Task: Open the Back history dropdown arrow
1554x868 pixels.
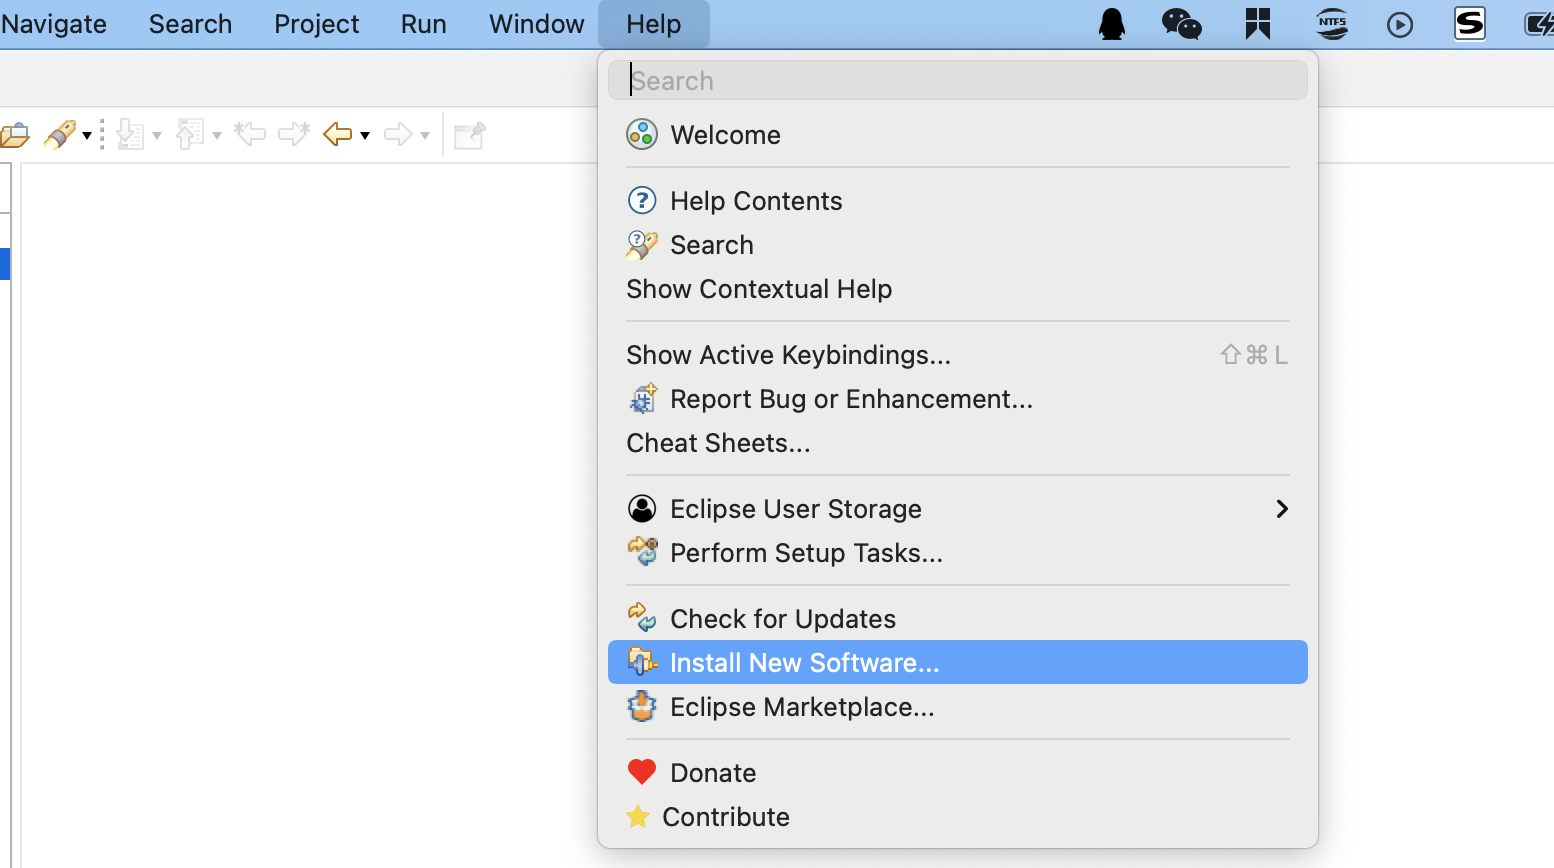Action: [365, 136]
